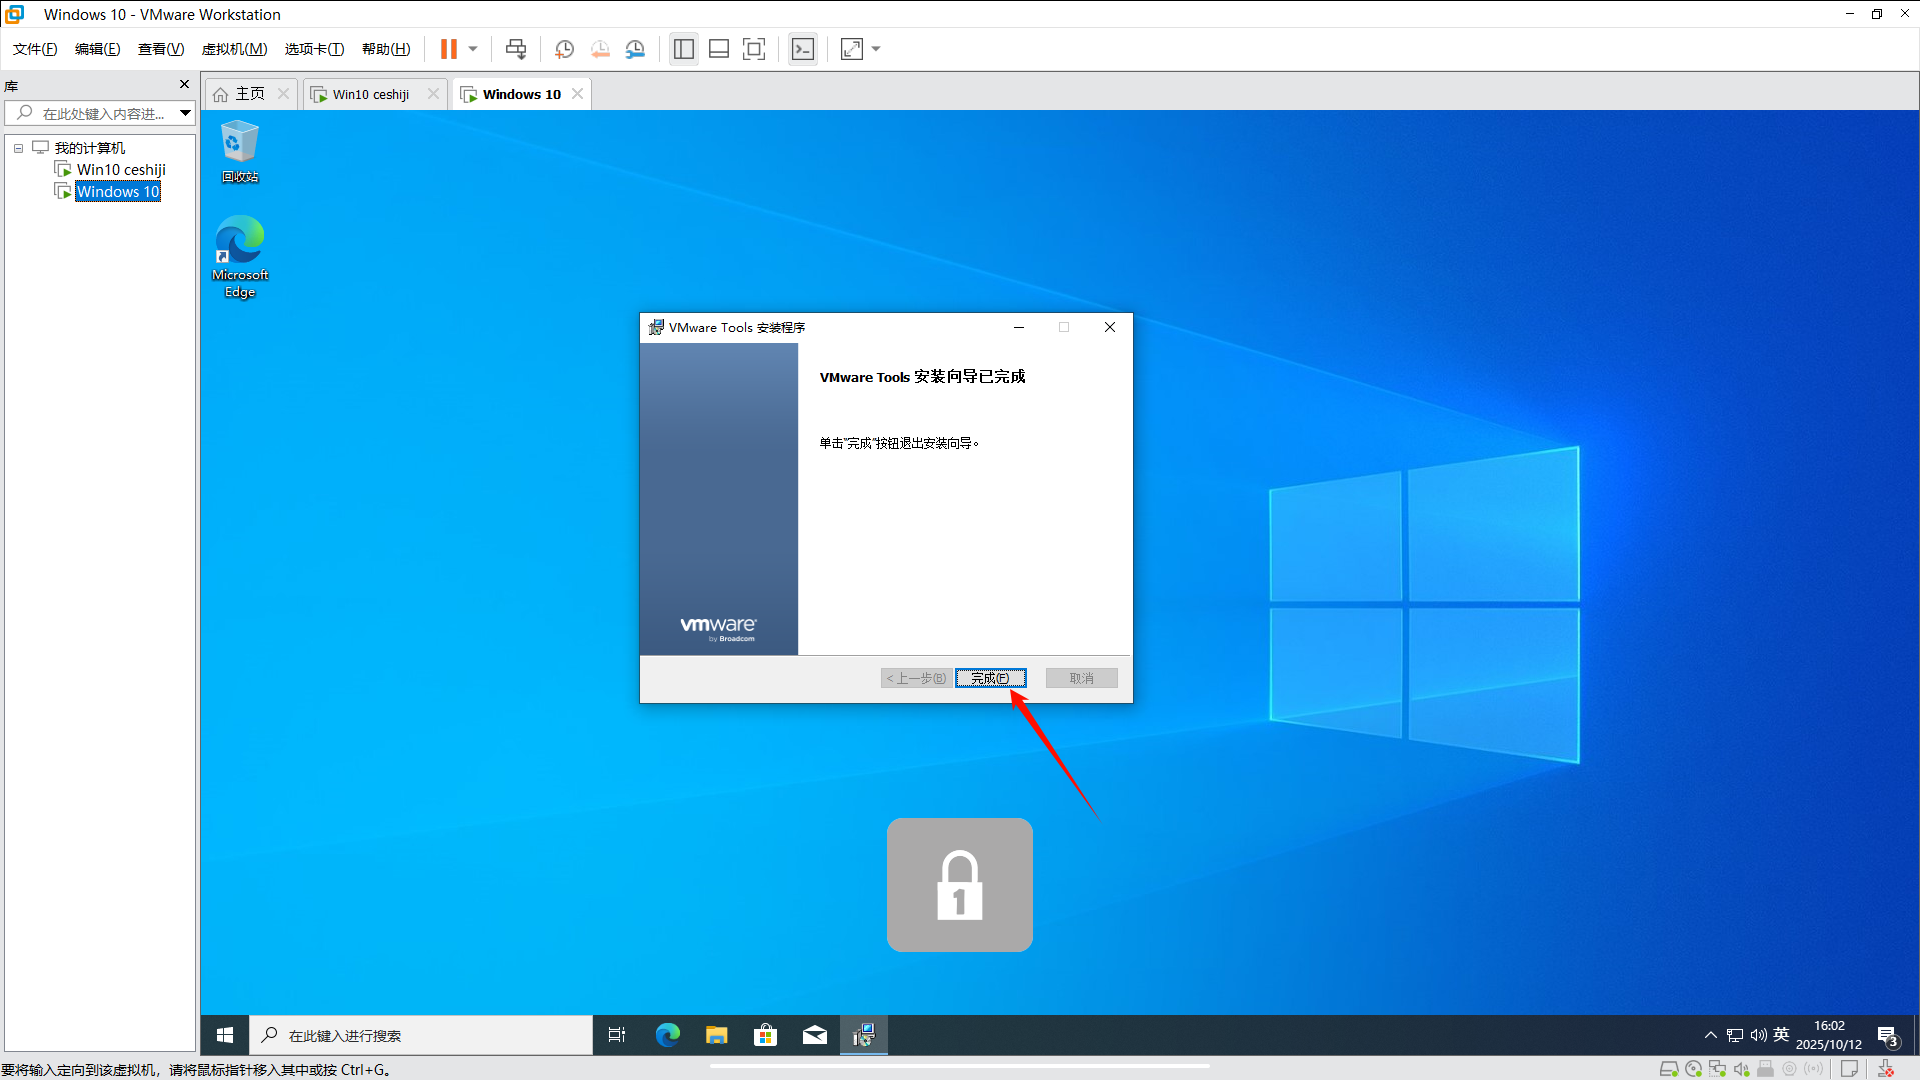Open the 虚拟机(M) menu
The image size is (1920, 1080).
pos(234,49)
